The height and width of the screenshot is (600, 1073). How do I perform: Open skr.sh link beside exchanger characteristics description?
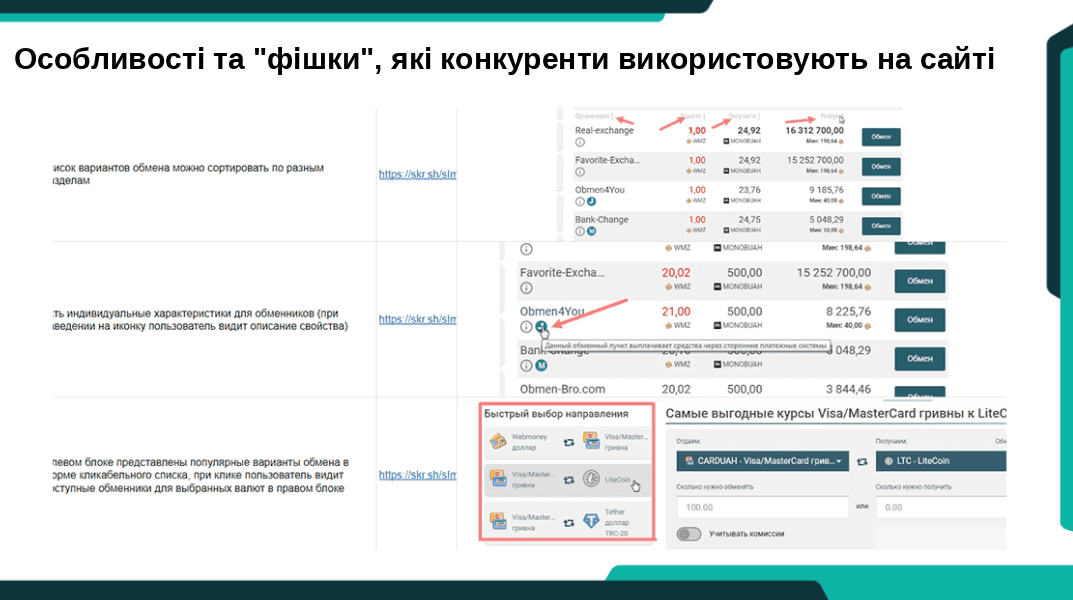(x=417, y=319)
